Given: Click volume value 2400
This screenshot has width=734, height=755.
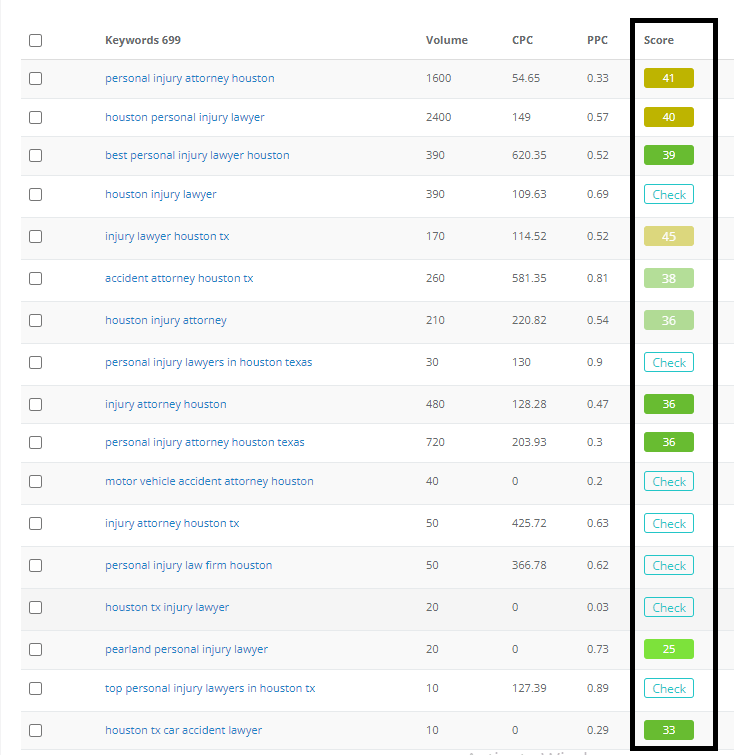Looking at the screenshot, I should (x=438, y=117).
